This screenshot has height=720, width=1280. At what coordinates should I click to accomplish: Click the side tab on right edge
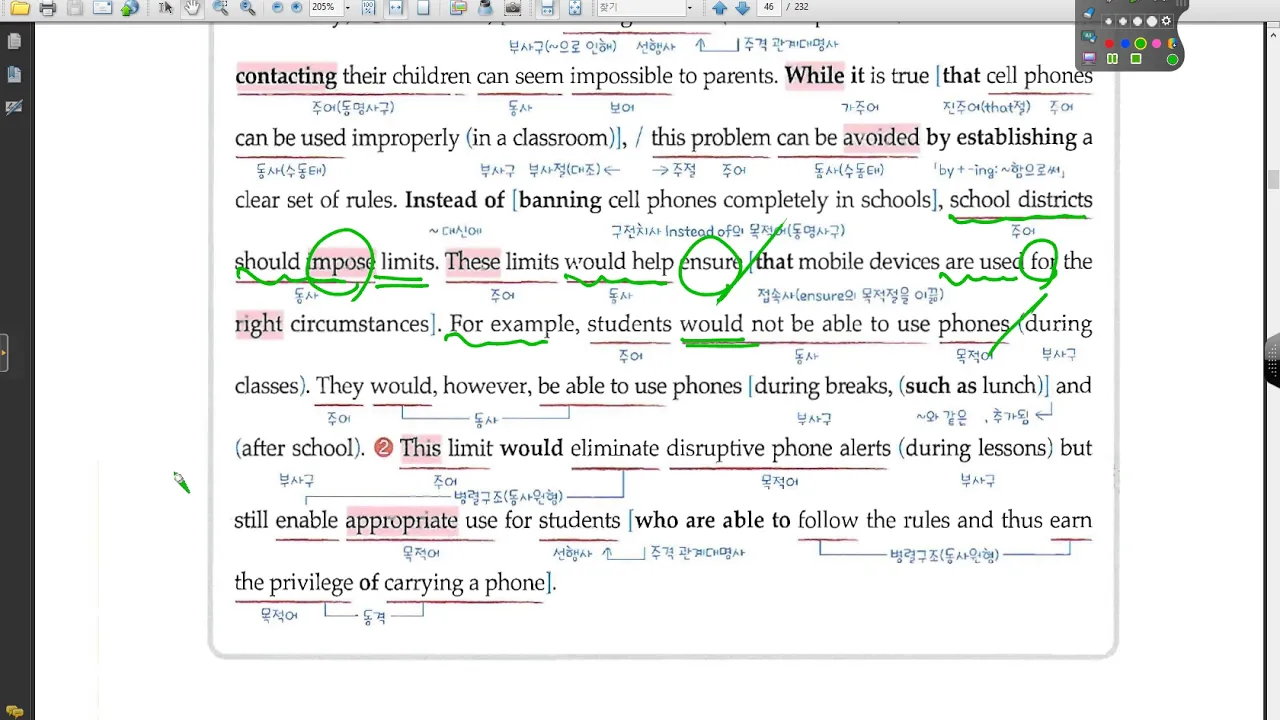click(1273, 360)
